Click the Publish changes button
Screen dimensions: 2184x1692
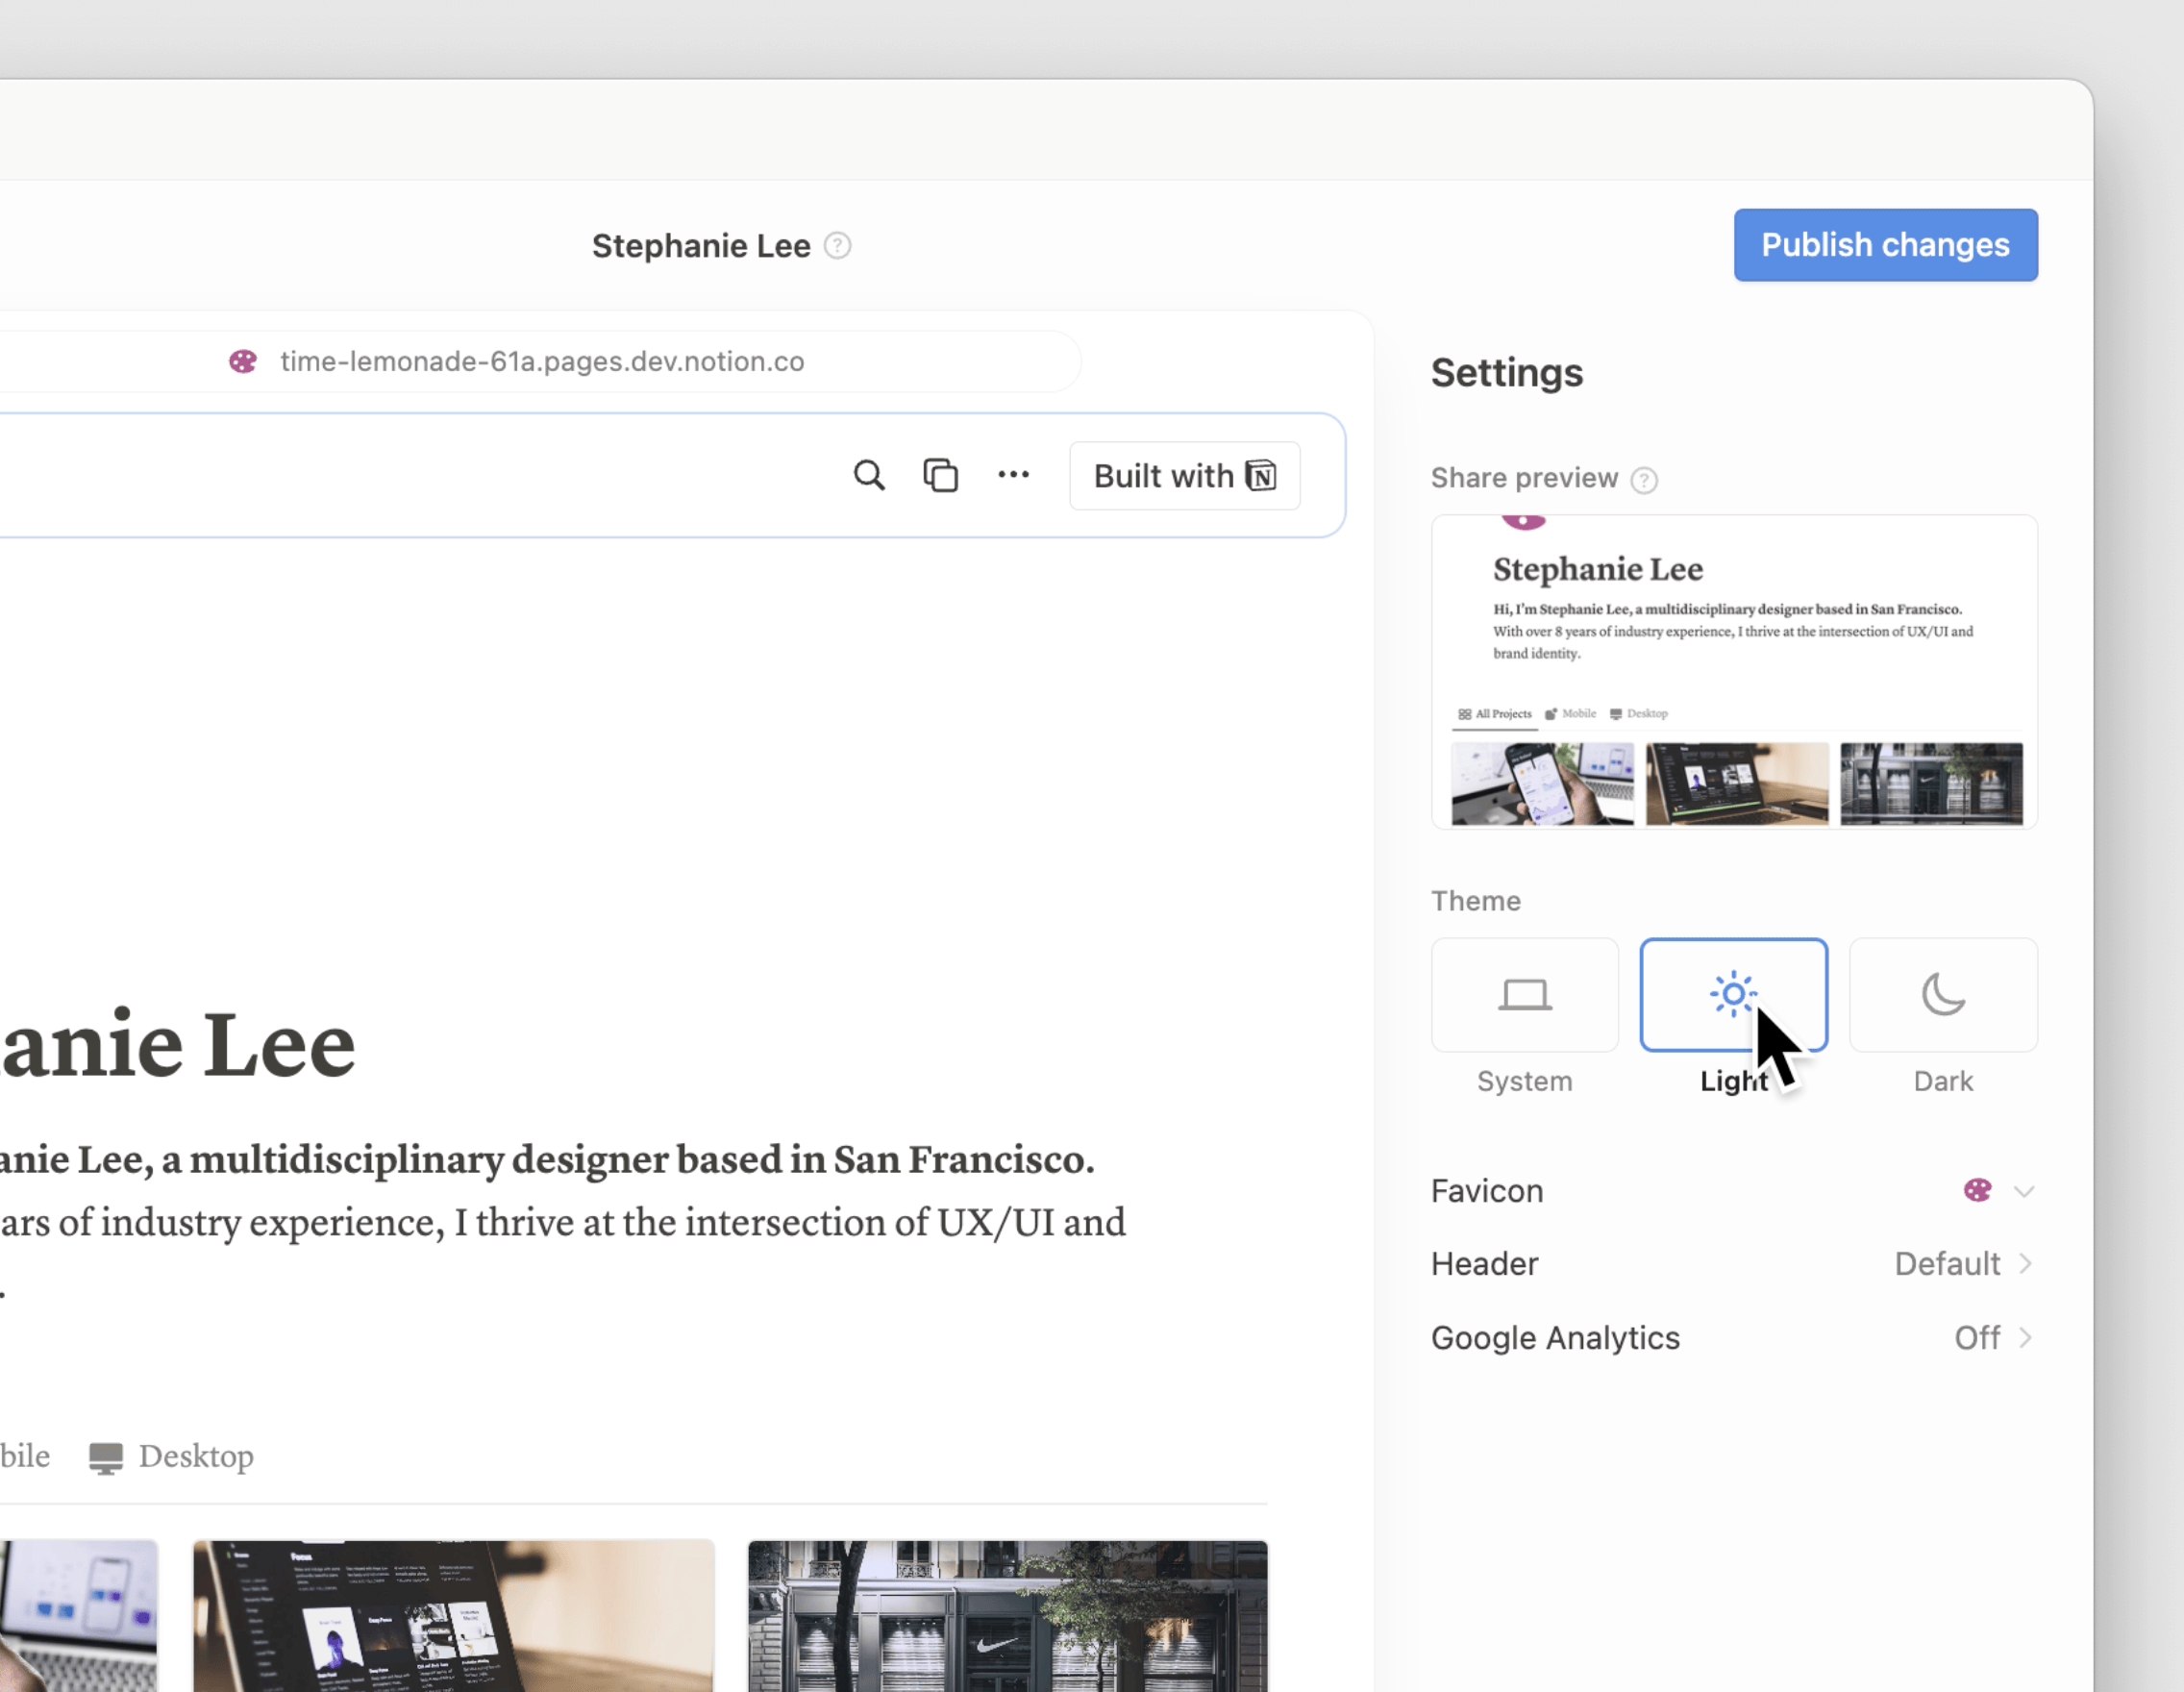coord(1885,245)
